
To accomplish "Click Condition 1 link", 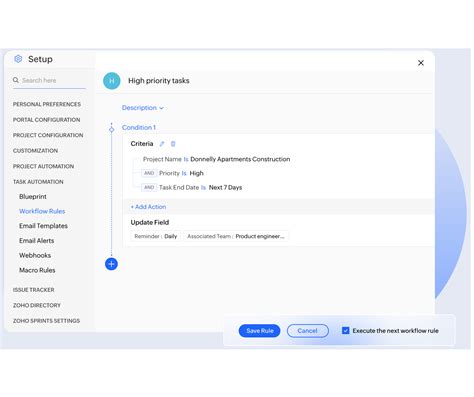I will click(x=139, y=127).
